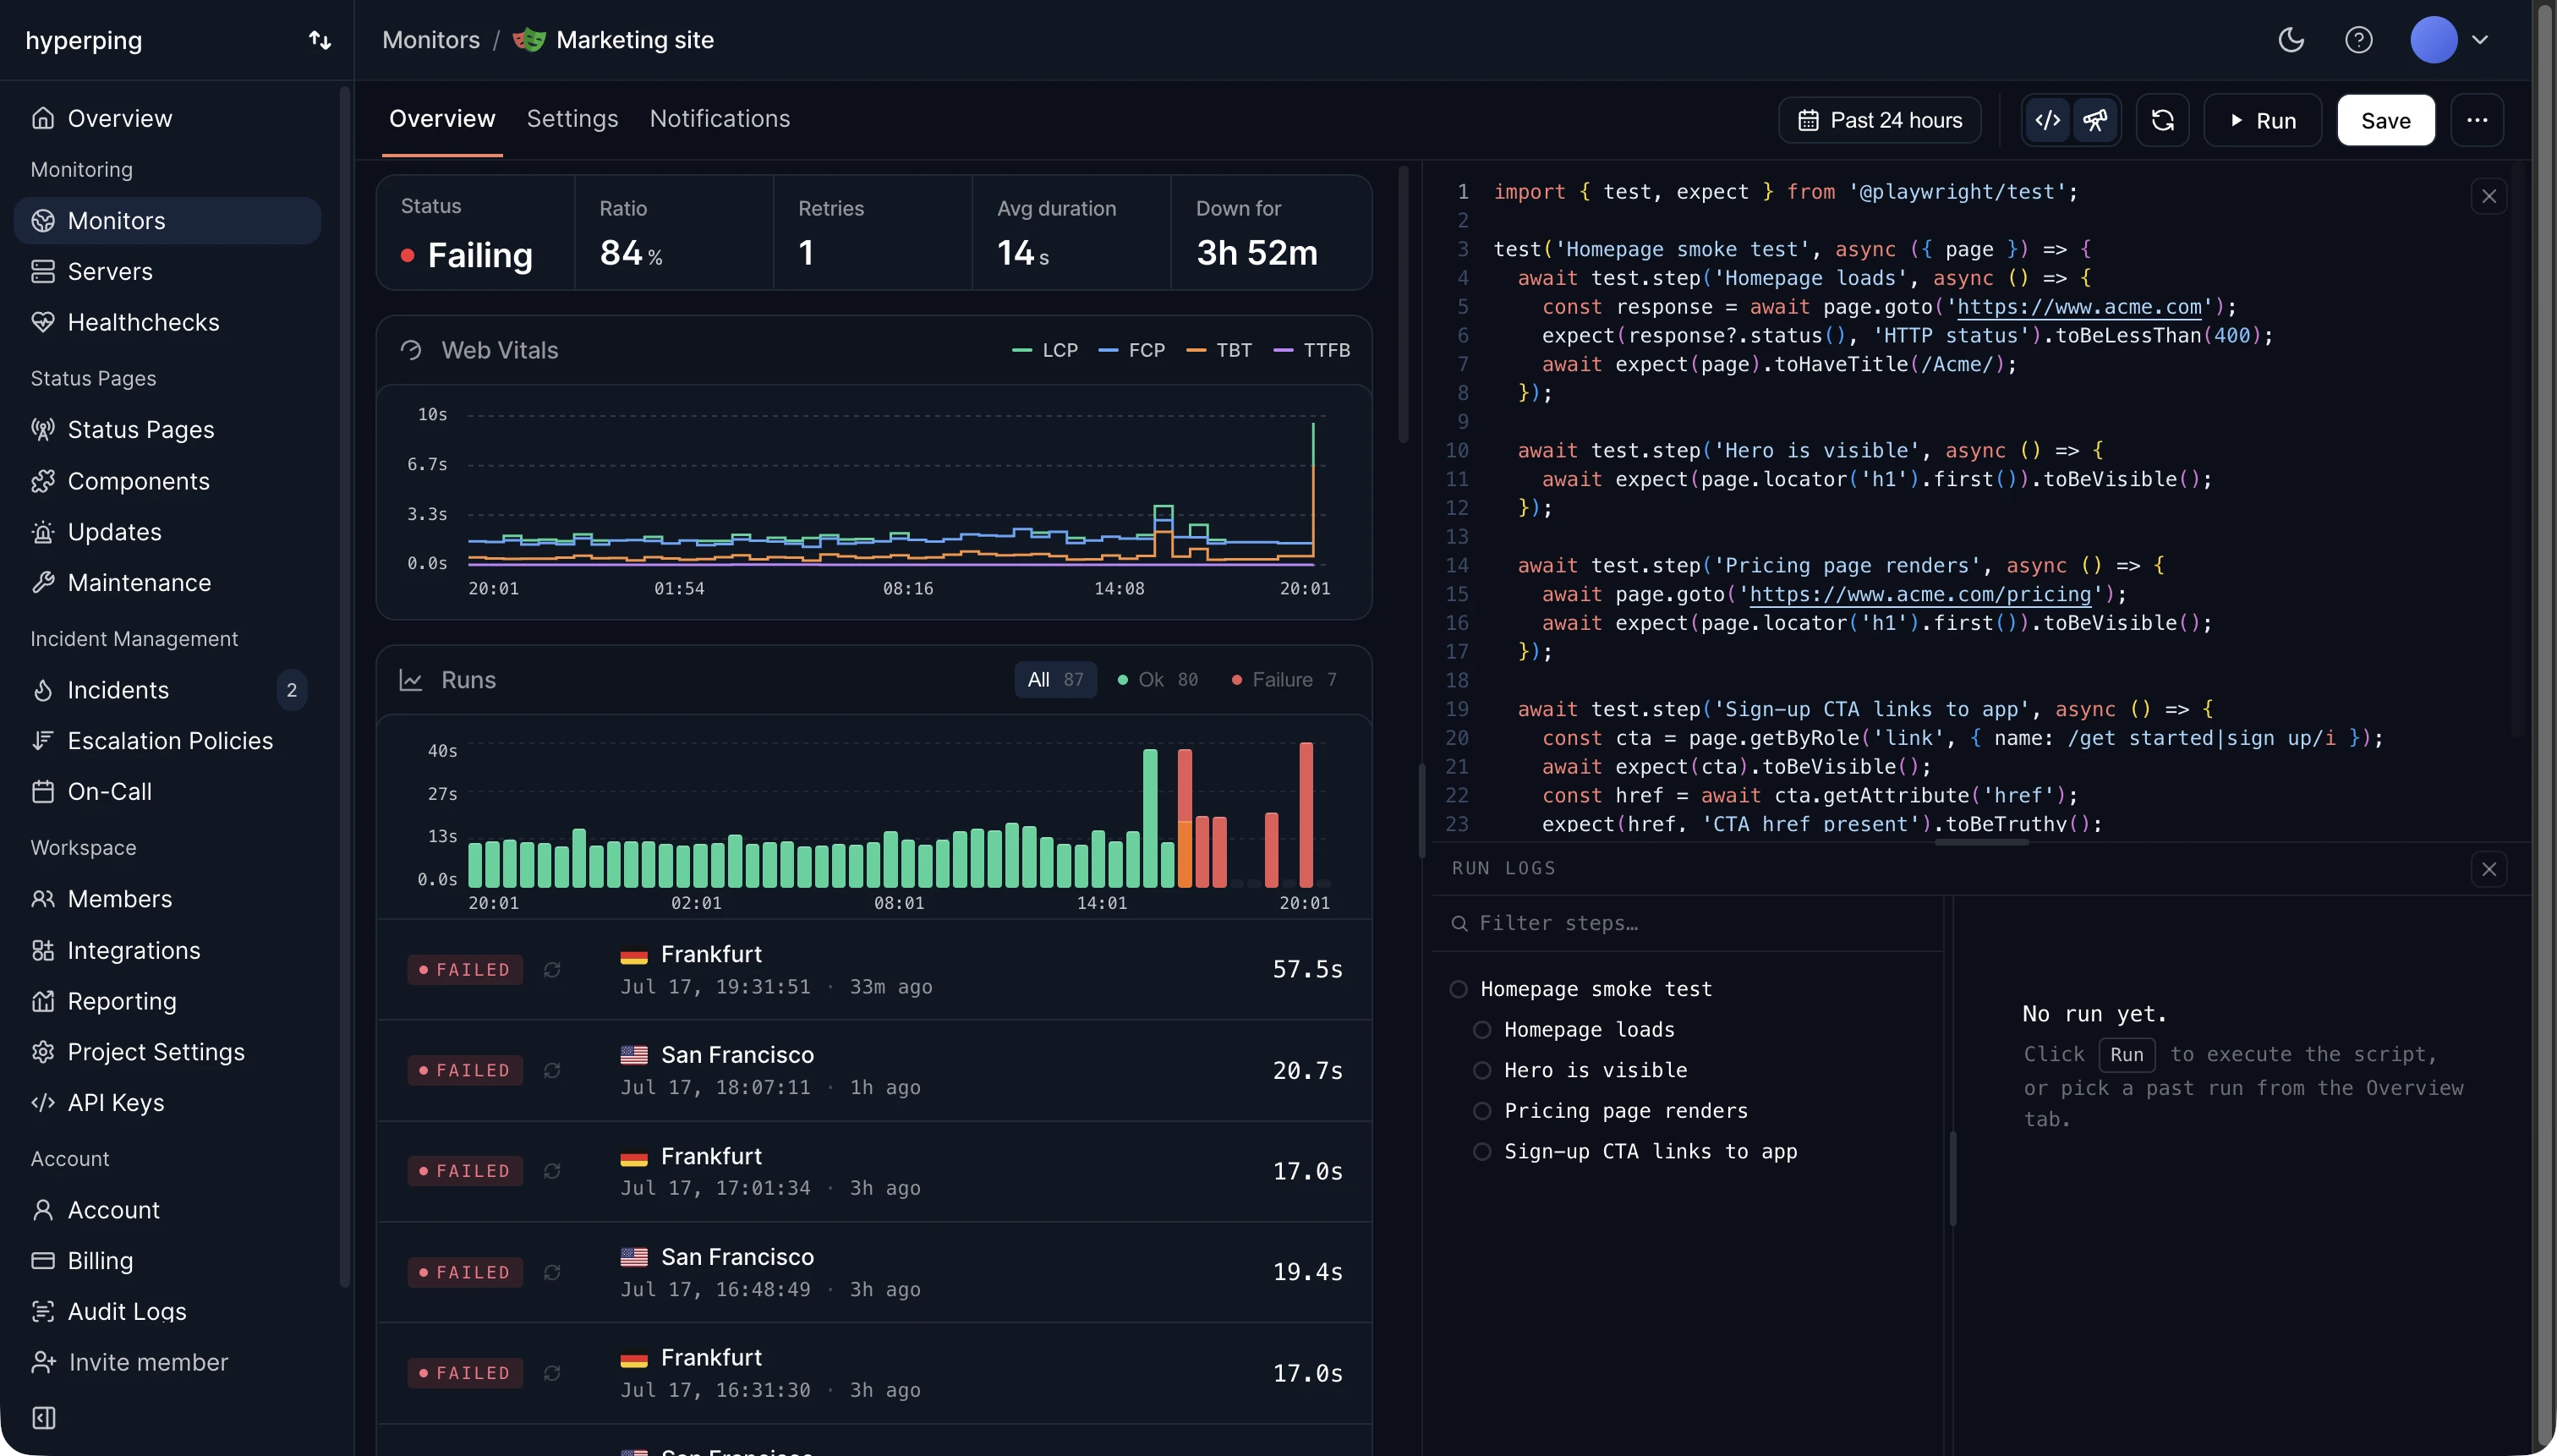
Task: Open the help question mark icon
Action: [2359, 40]
